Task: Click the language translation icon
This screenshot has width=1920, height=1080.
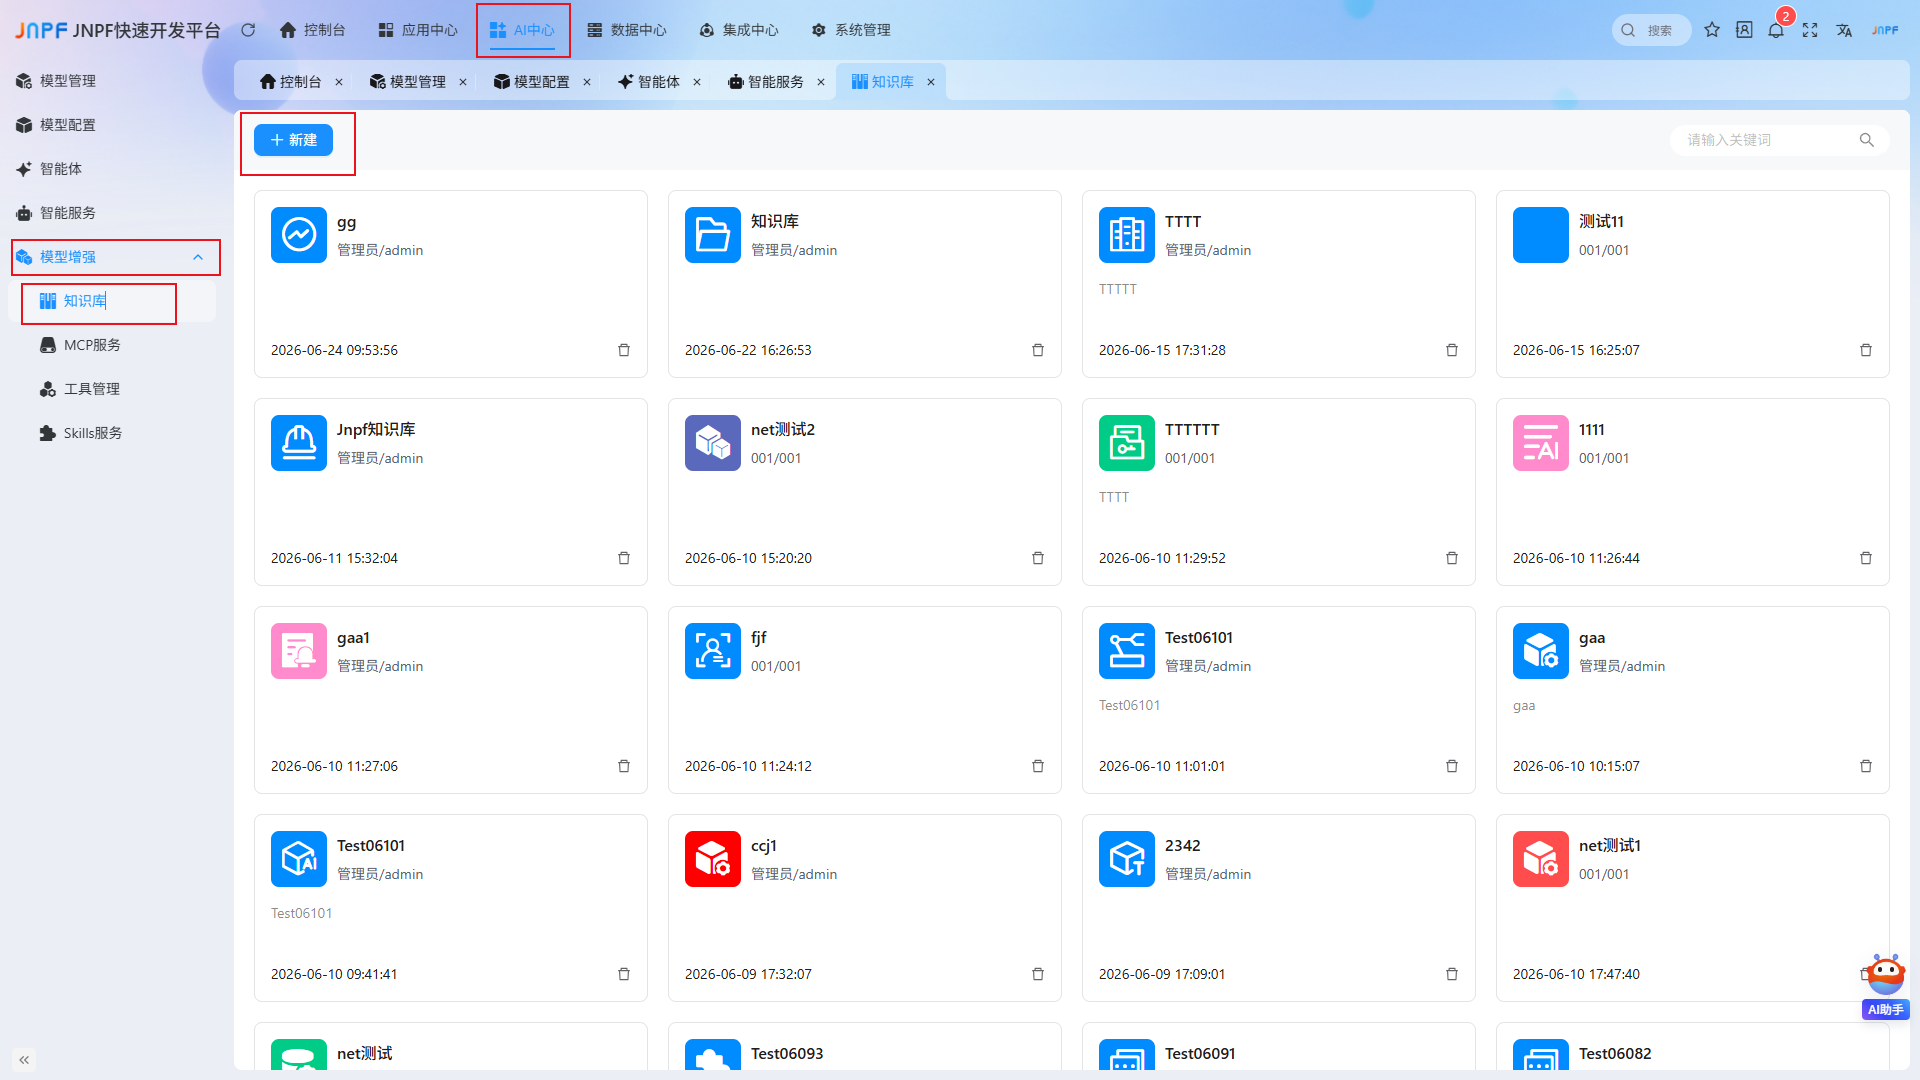Action: coord(1844,30)
